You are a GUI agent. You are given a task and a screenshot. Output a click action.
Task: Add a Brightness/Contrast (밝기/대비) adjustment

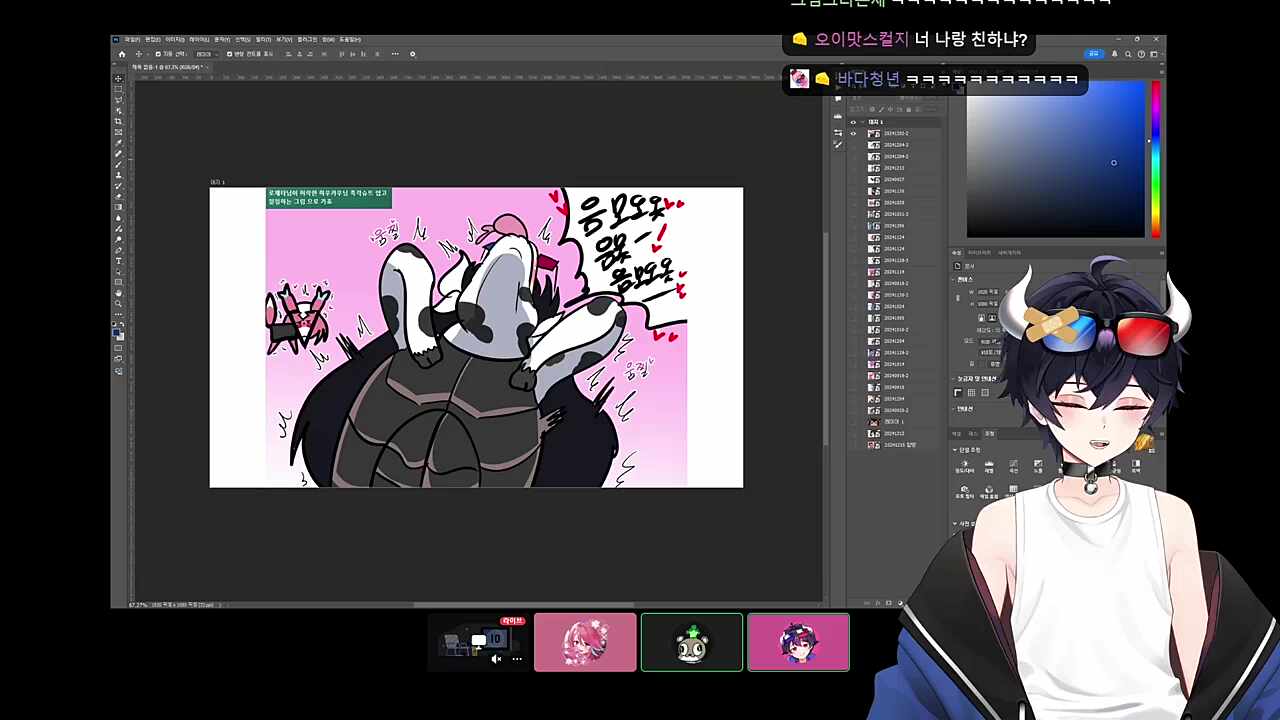965,464
